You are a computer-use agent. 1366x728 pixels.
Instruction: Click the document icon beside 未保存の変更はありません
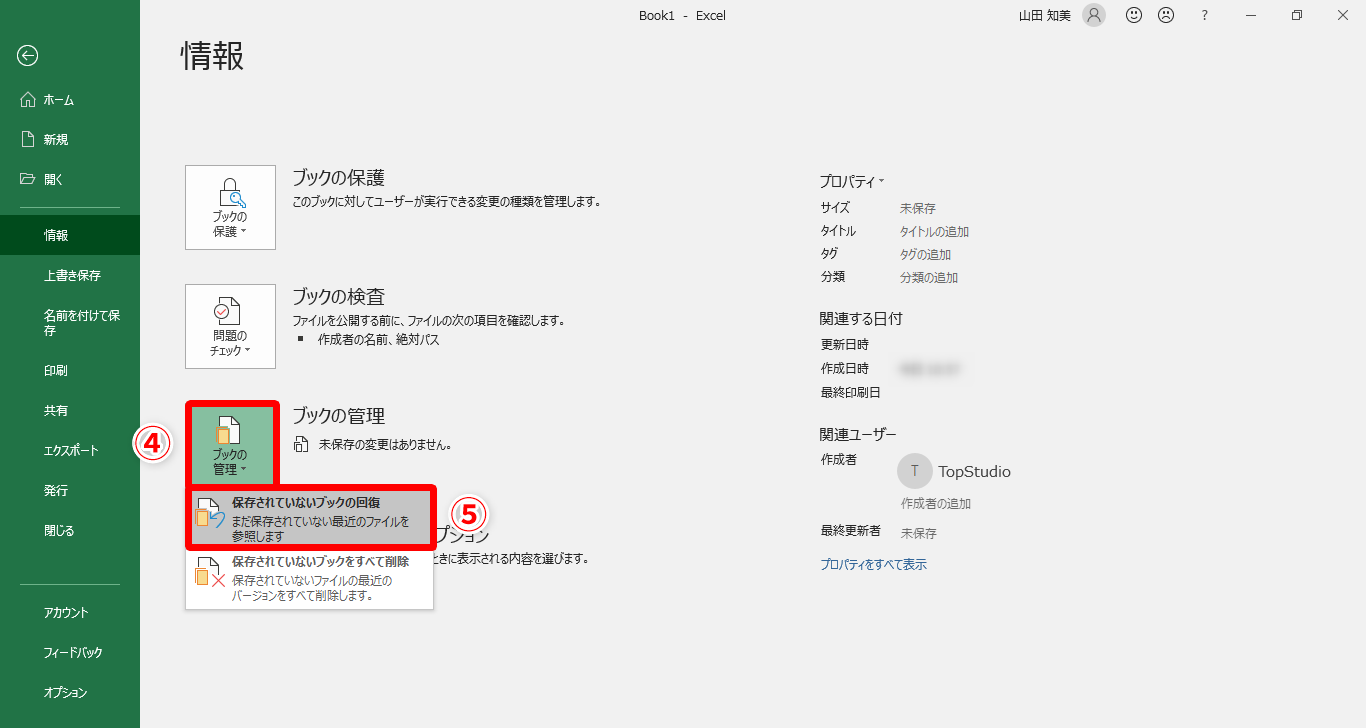point(301,444)
